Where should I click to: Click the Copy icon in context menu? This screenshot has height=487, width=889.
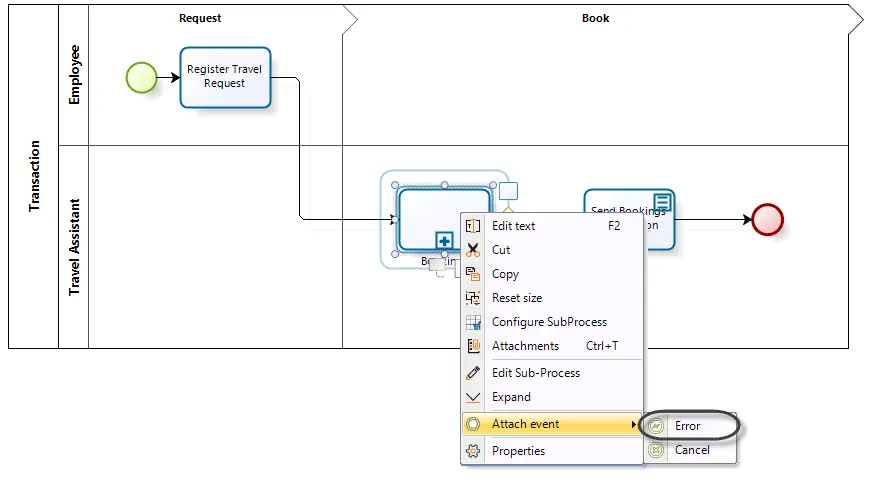(473, 274)
